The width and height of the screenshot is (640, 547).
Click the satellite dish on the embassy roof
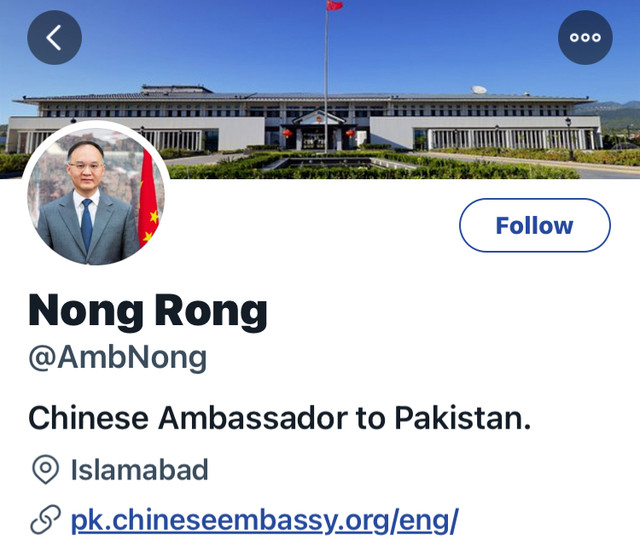pos(479,89)
